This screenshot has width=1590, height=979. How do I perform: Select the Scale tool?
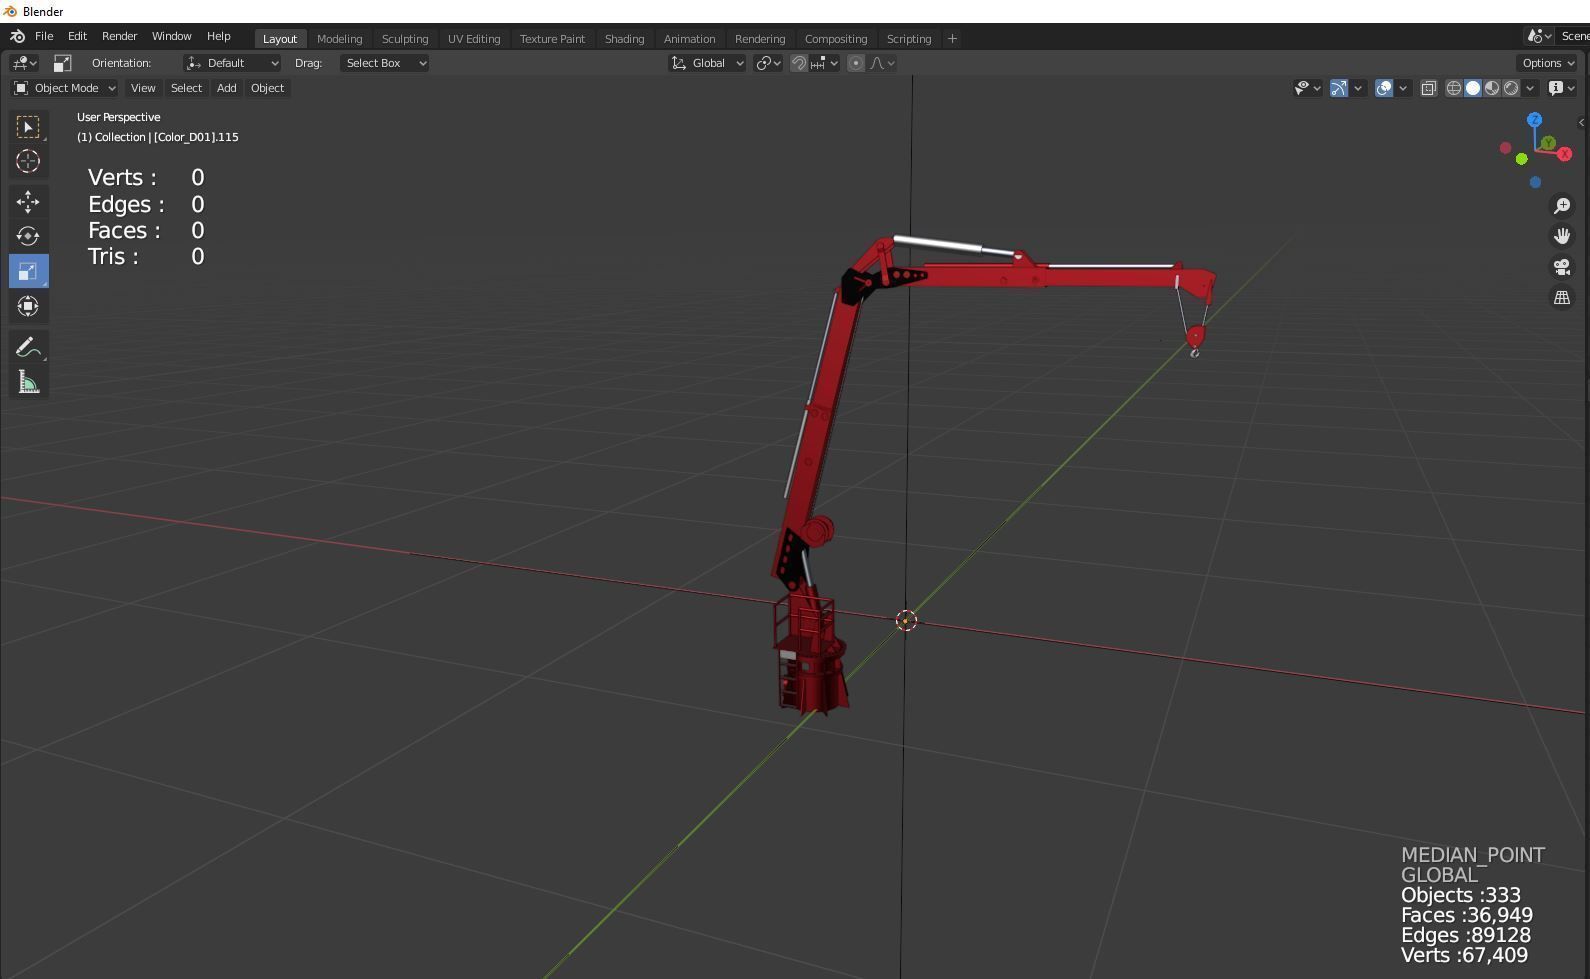click(28, 272)
